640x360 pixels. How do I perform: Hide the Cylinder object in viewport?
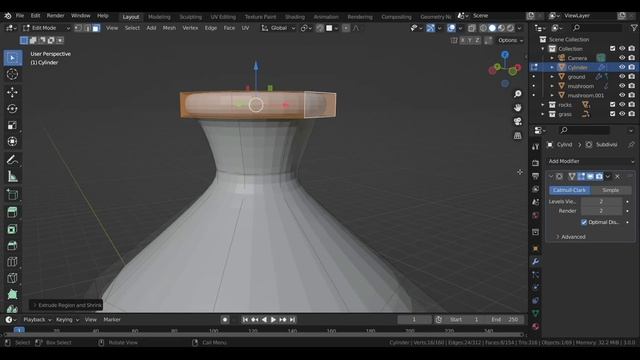[622, 67]
